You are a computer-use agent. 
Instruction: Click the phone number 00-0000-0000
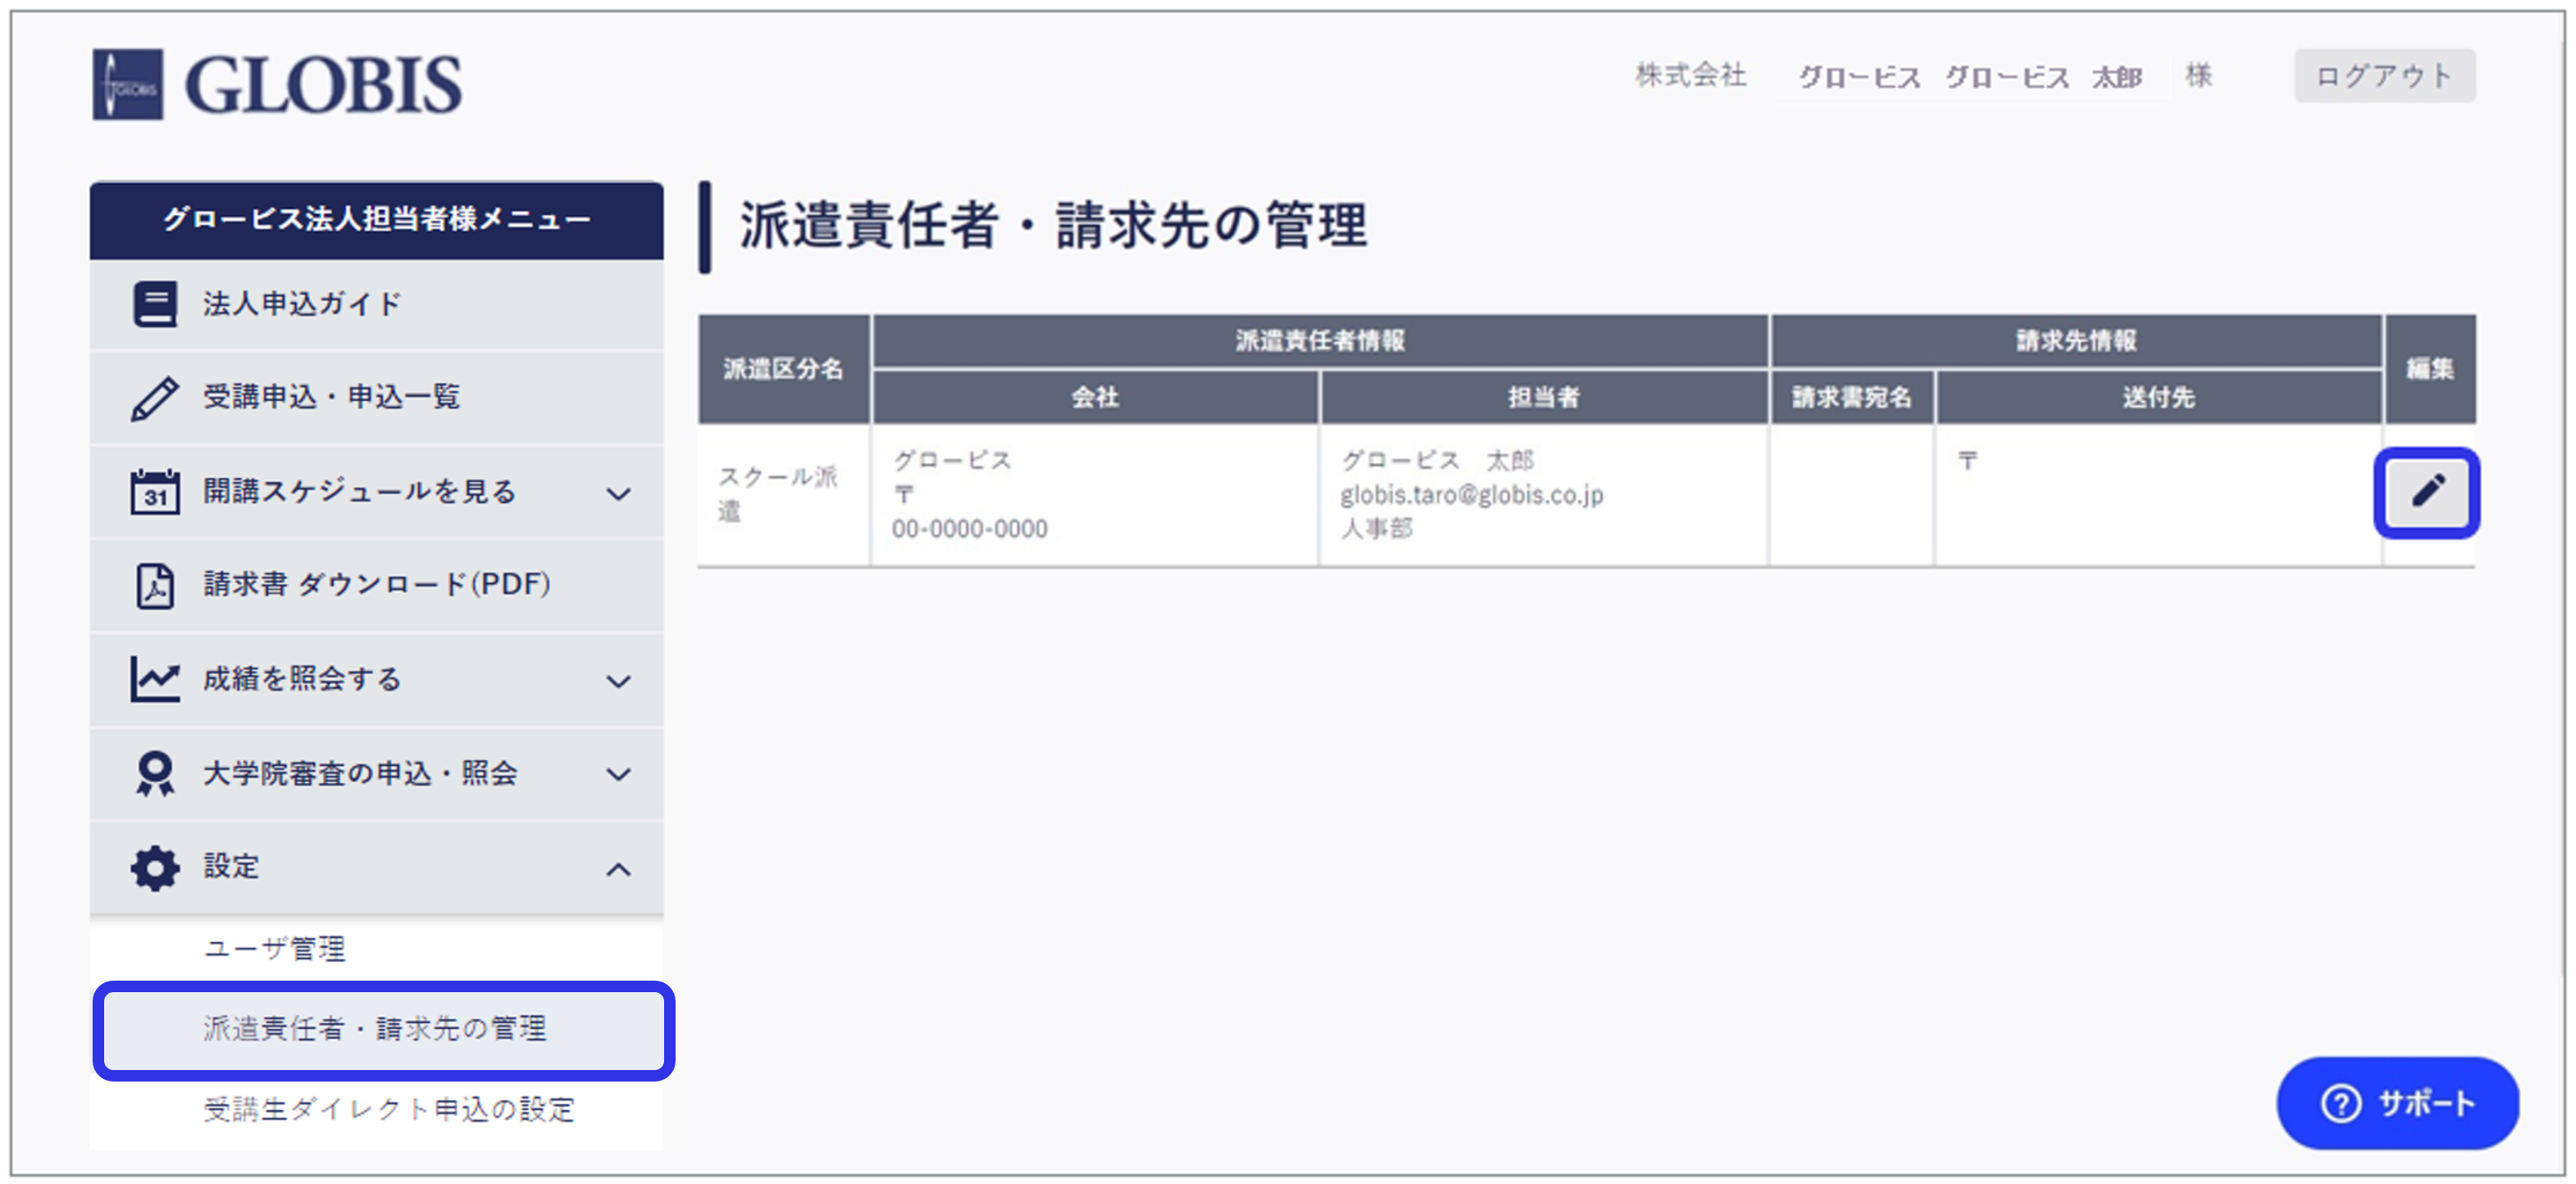click(x=970, y=529)
